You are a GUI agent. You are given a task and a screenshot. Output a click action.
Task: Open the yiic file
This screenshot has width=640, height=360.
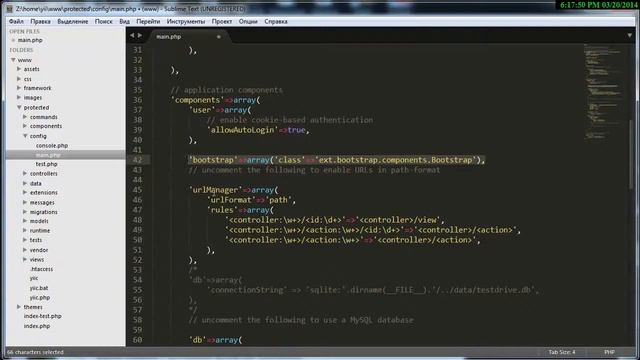coord(34,278)
